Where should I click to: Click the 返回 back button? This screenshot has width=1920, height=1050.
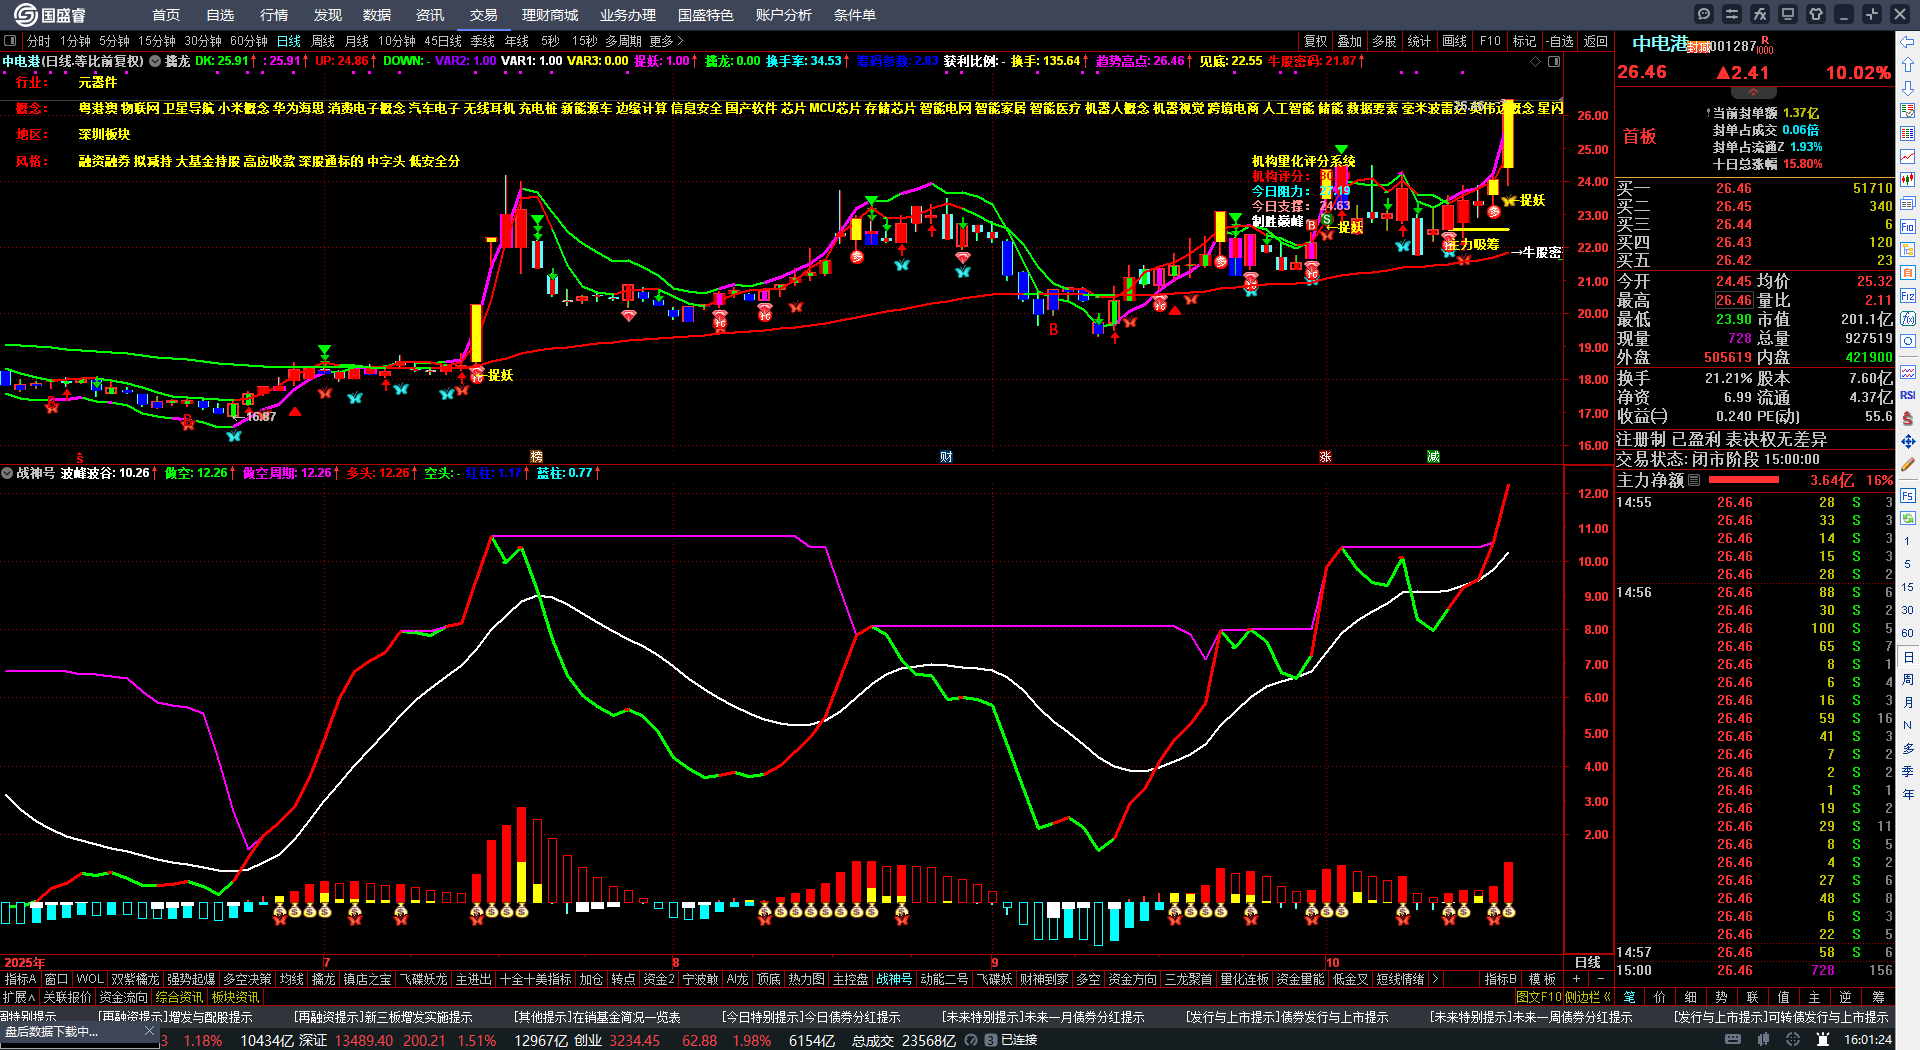(1596, 41)
